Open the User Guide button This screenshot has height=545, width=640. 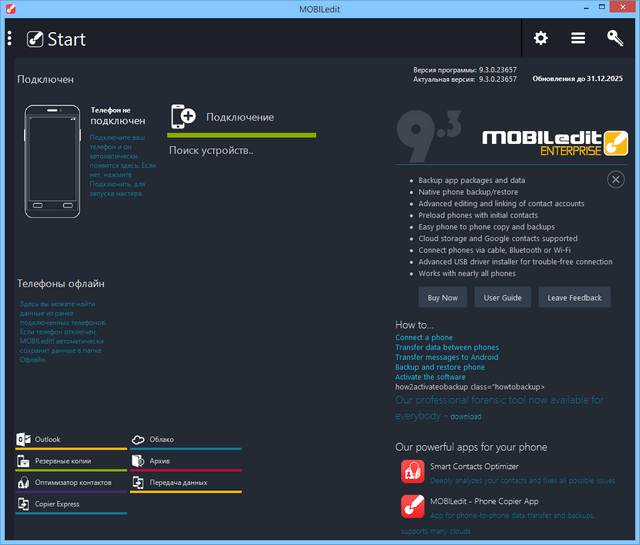point(502,298)
